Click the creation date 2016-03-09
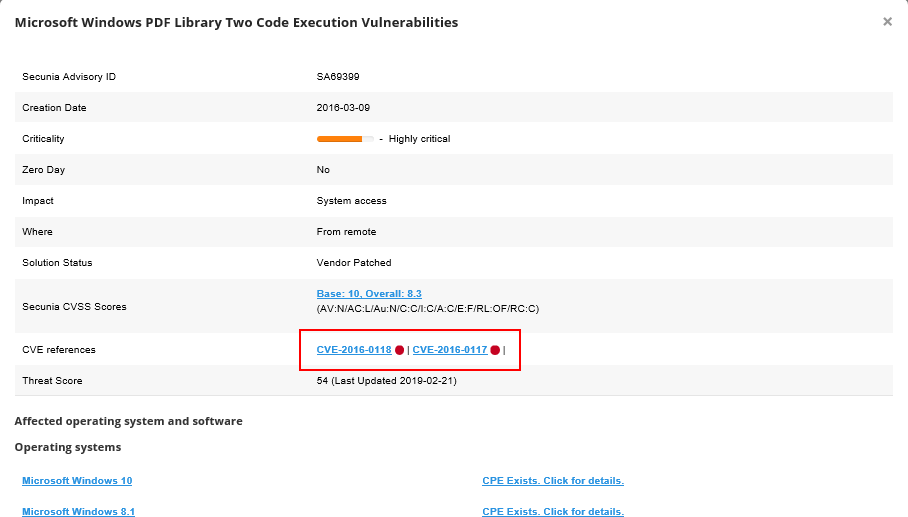The height and width of the screenshot is (517, 908). [x=343, y=108]
